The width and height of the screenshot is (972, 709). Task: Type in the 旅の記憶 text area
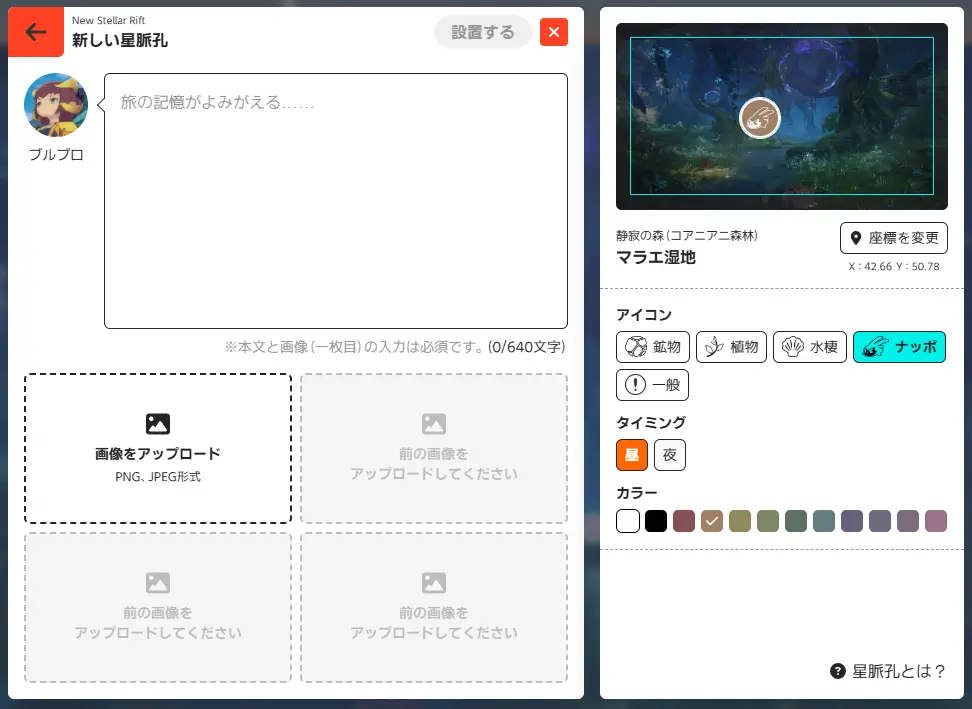coord(335,200)
